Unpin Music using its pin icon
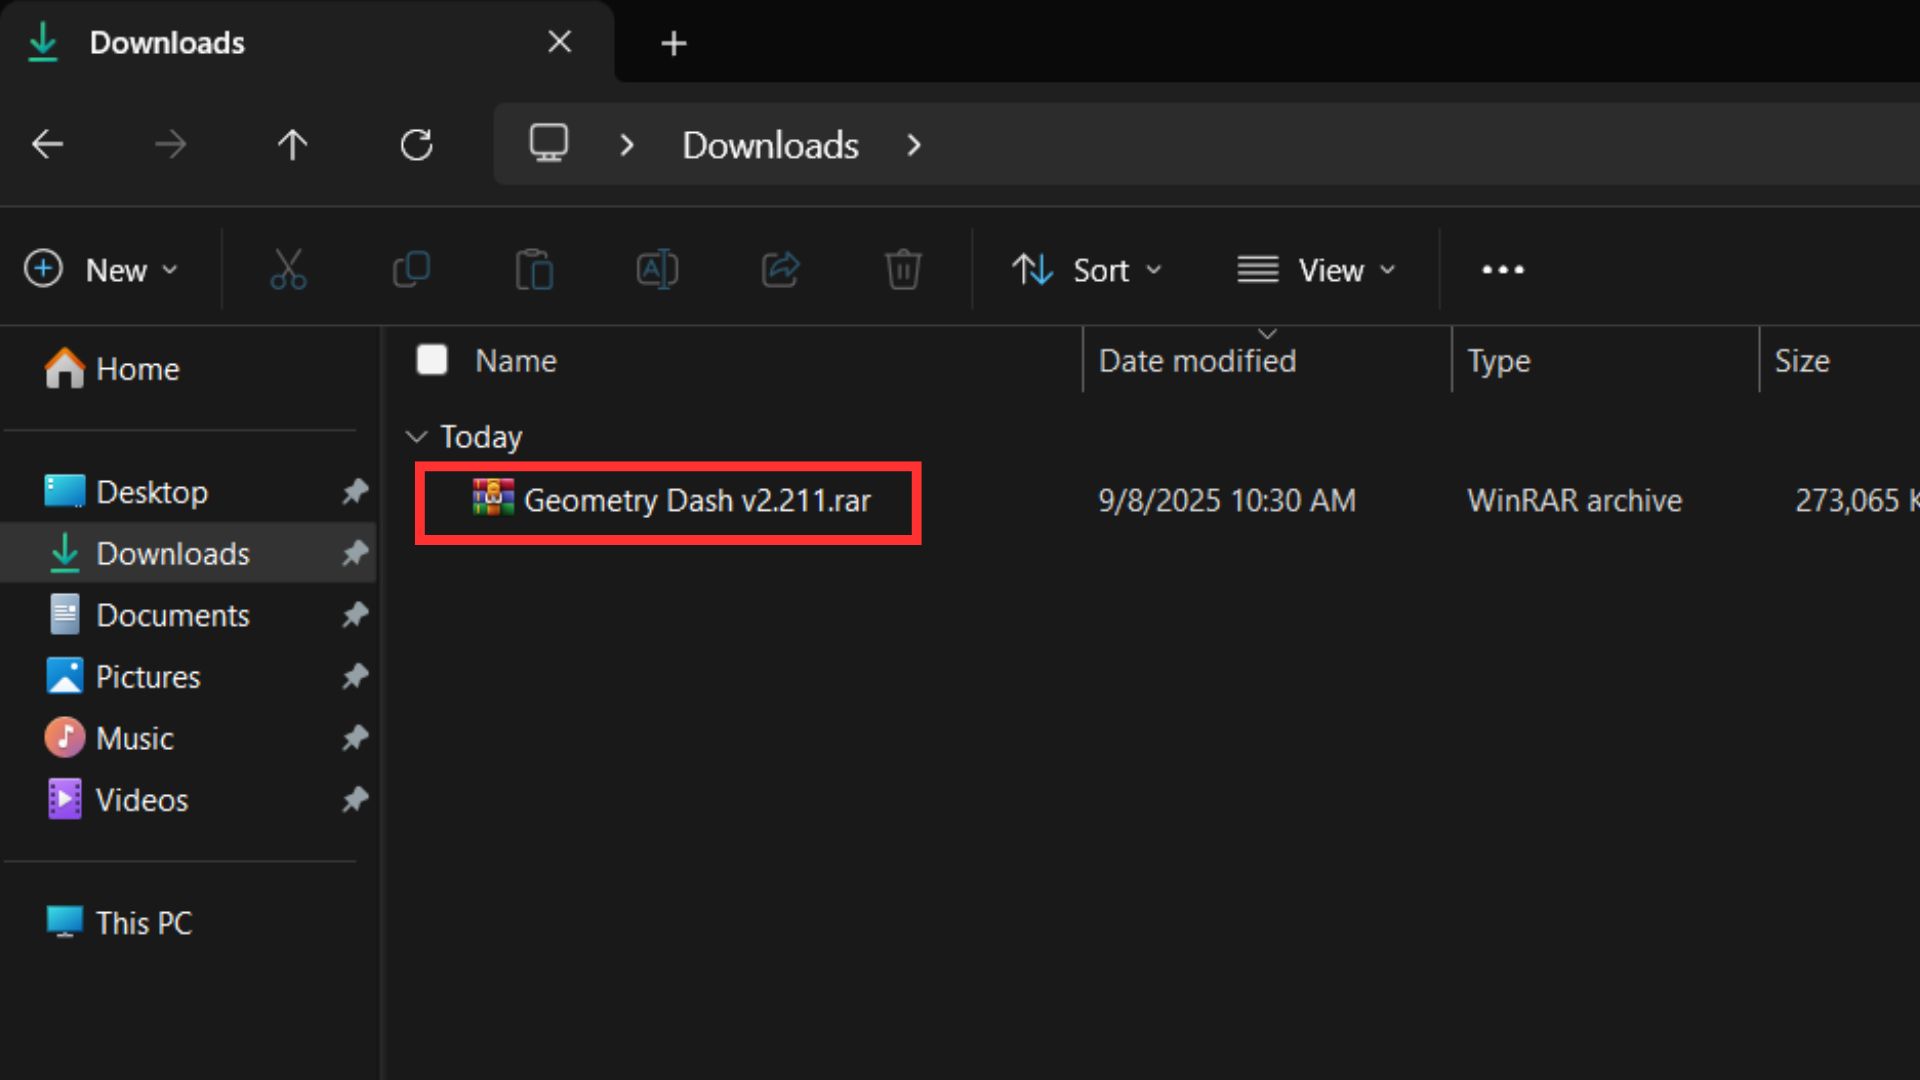Viewport: 1920px width, 1080px height. pos(355,738)
